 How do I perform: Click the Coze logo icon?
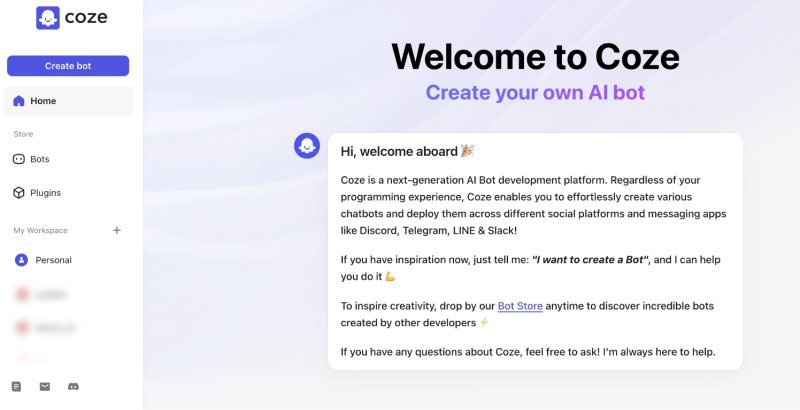pos(48,18)
